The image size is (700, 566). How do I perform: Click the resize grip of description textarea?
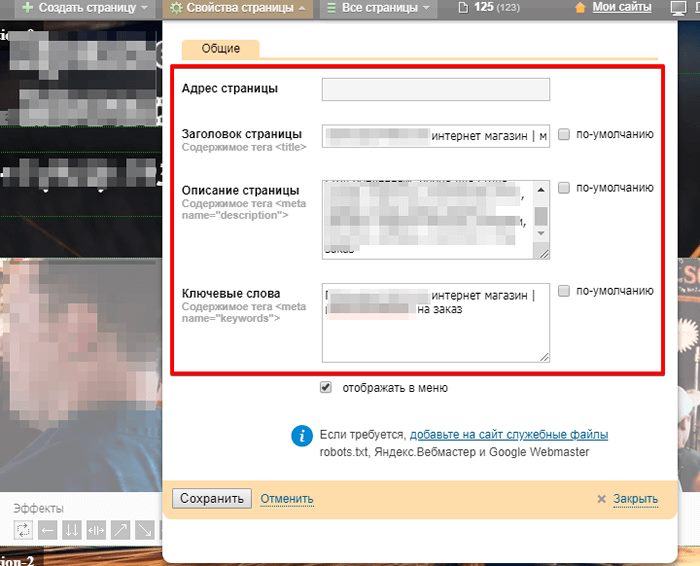(x=544, y=254)
